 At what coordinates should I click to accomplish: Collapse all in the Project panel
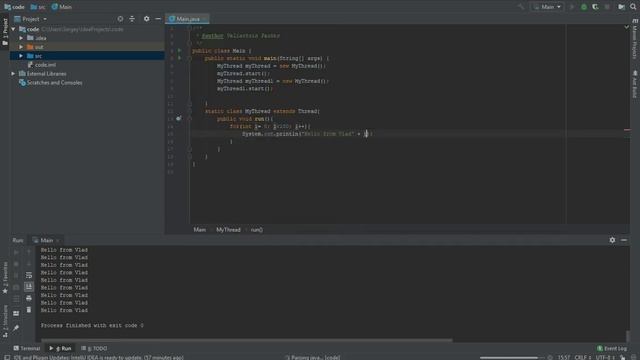[132, 19]
